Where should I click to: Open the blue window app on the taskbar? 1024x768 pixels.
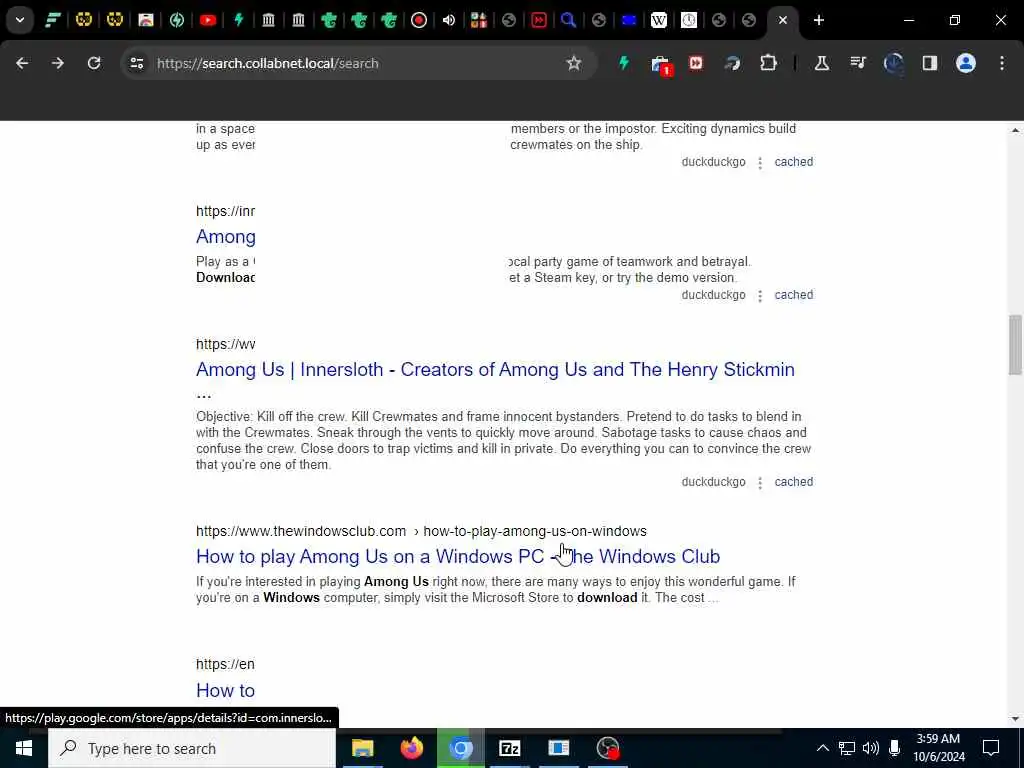(558, 748)
